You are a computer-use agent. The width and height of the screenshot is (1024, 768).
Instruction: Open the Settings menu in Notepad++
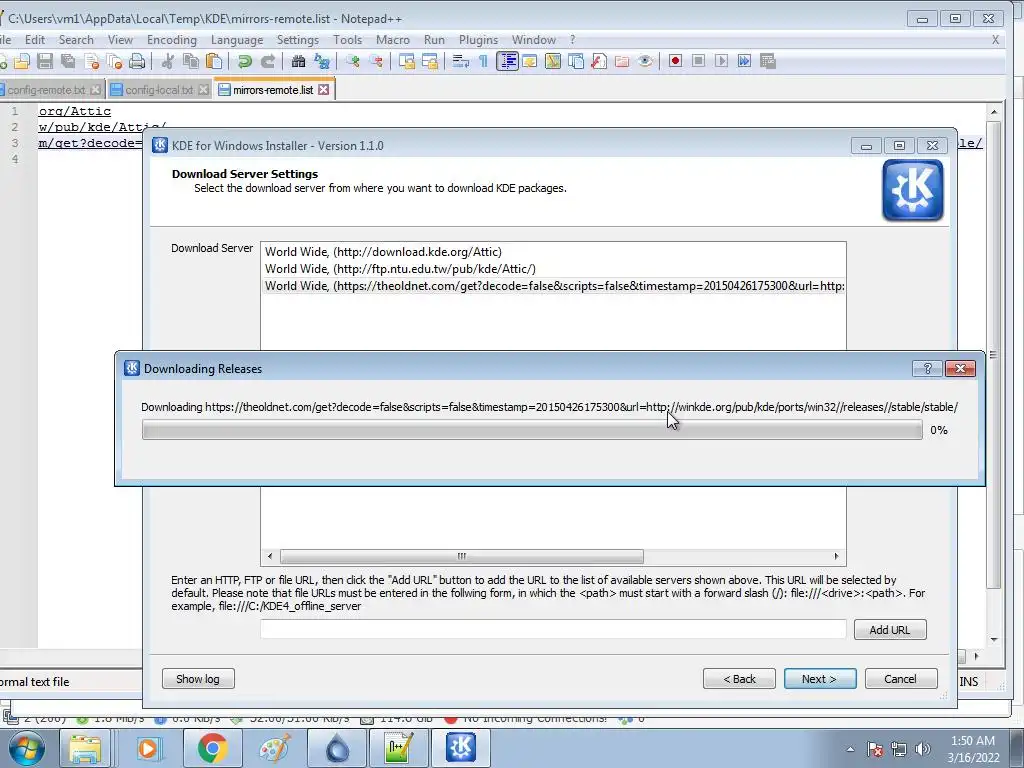click(x=297, y=40)
